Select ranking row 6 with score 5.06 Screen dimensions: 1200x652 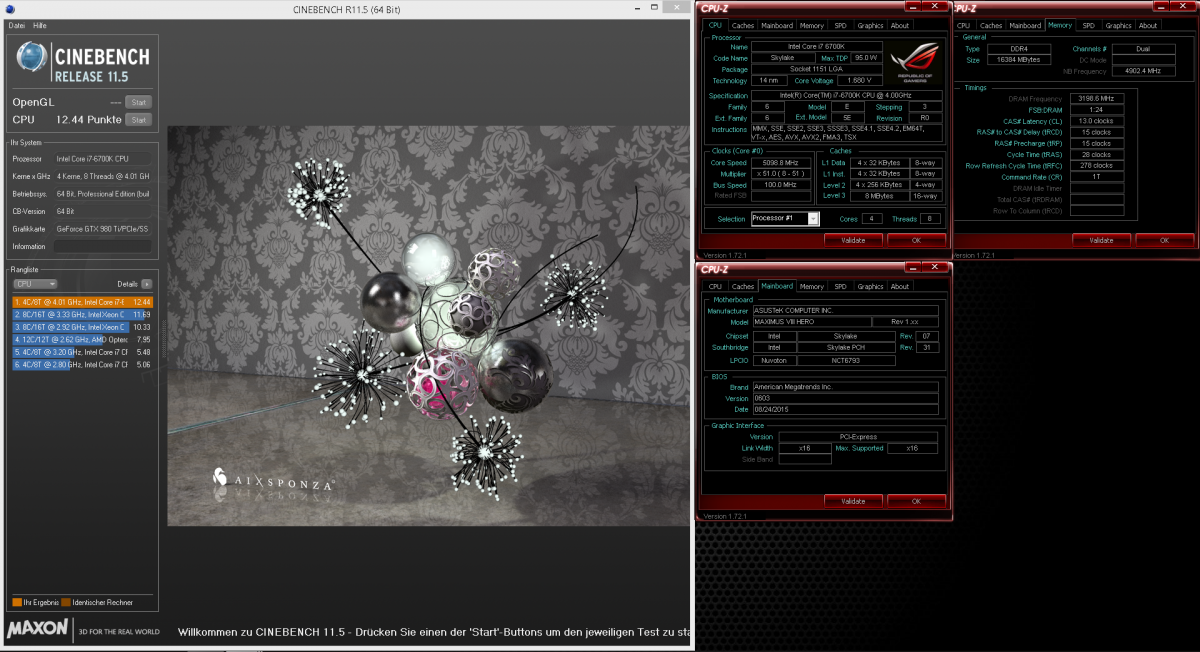click(82, 366)
